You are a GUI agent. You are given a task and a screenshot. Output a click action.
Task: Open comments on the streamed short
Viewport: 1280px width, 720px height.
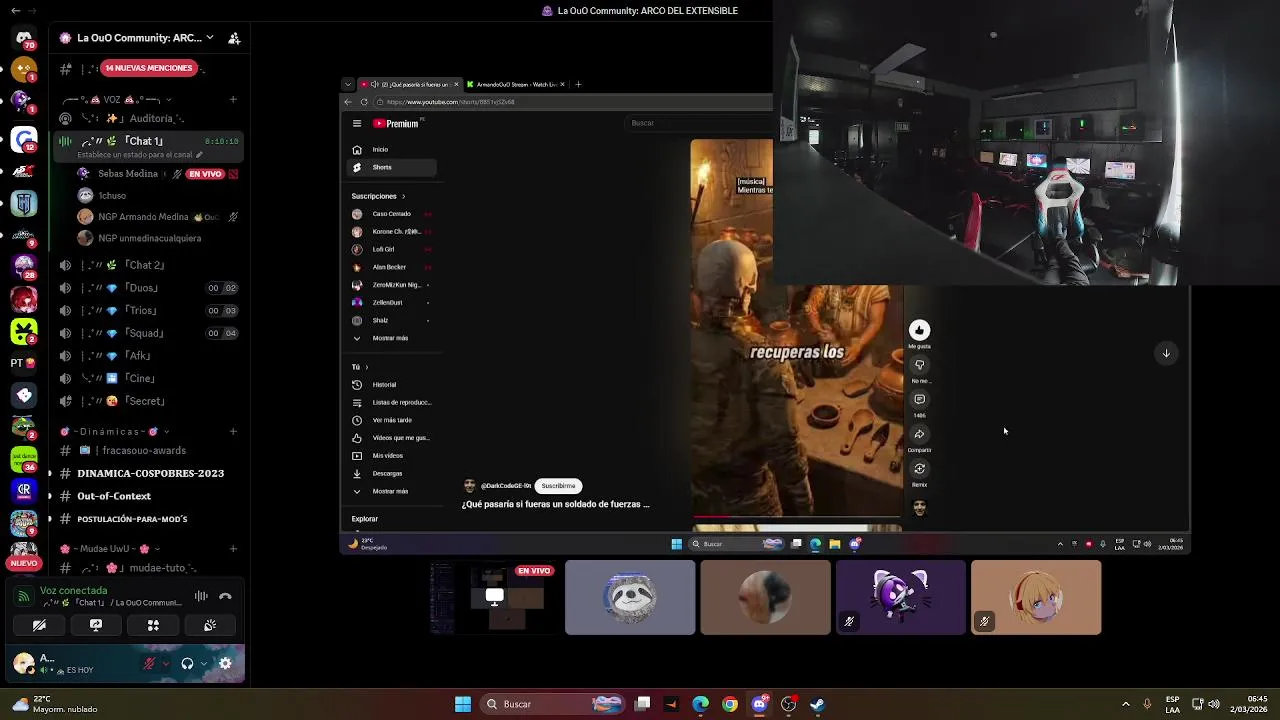pos(919,400)
